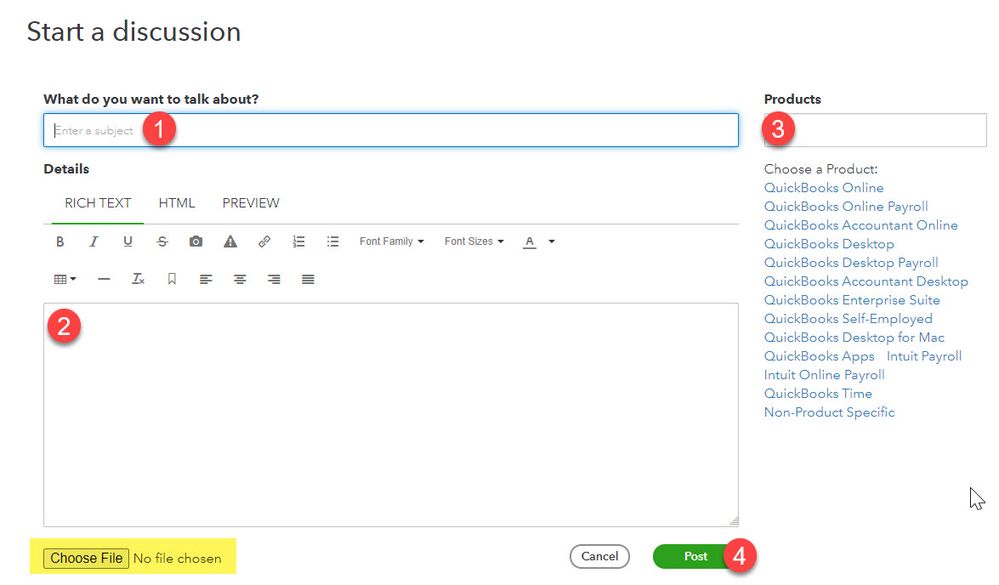
Task: Align text left
Action: pos(205,279)
